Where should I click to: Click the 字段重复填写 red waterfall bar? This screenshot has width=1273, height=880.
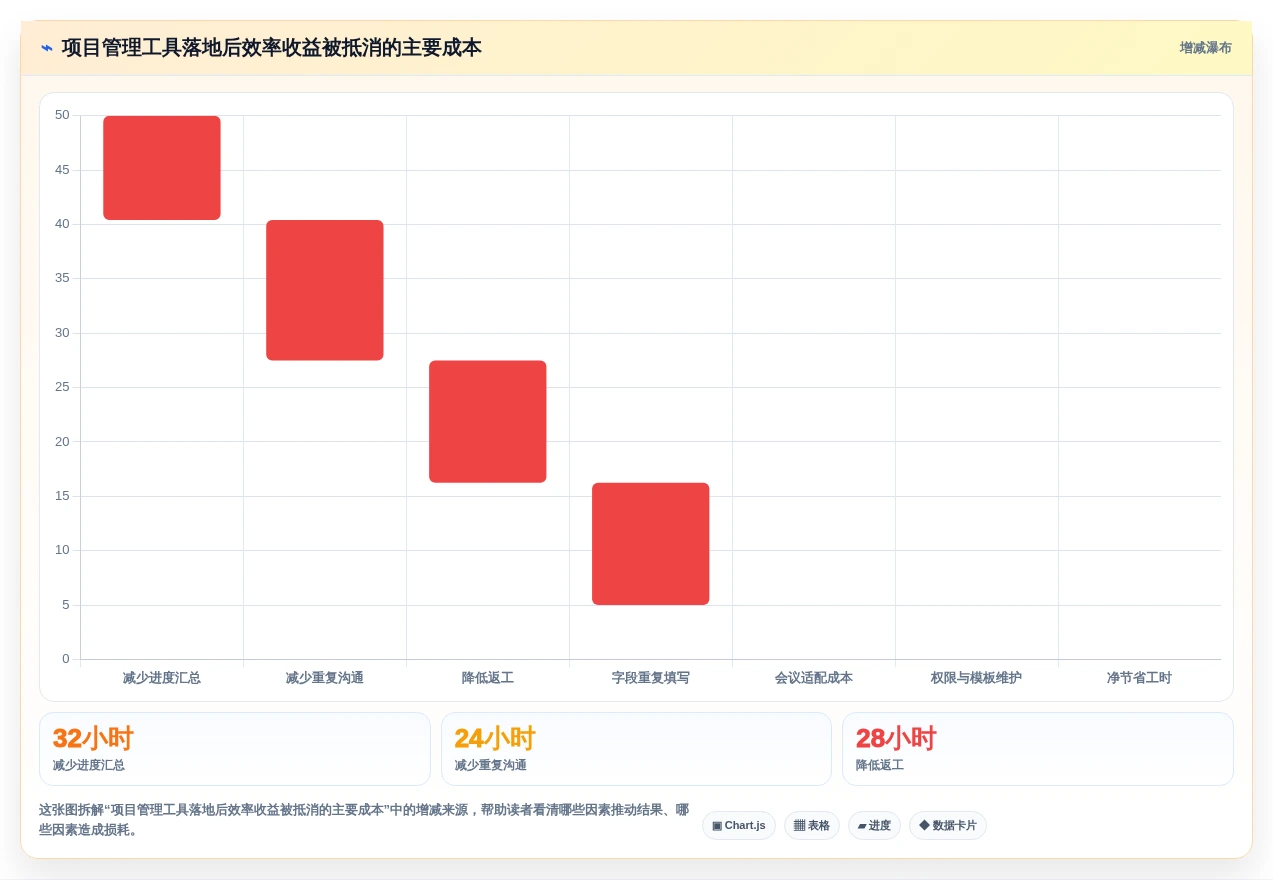pyautogui.click(x=651, y=544)
